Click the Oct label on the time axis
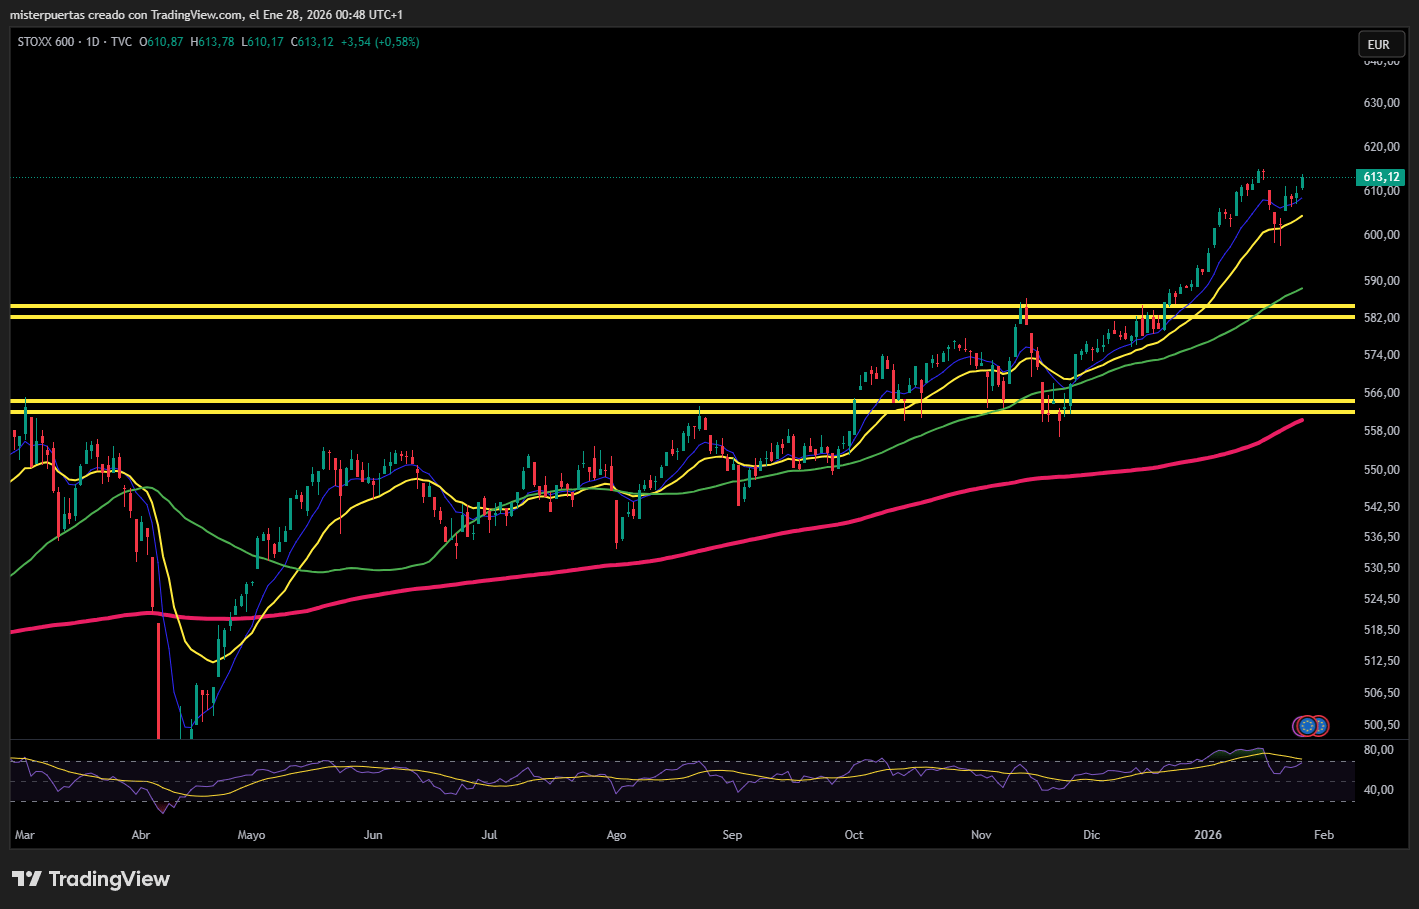The width and height of the screenshot is (1419, 909). click(x=854, y=835)
